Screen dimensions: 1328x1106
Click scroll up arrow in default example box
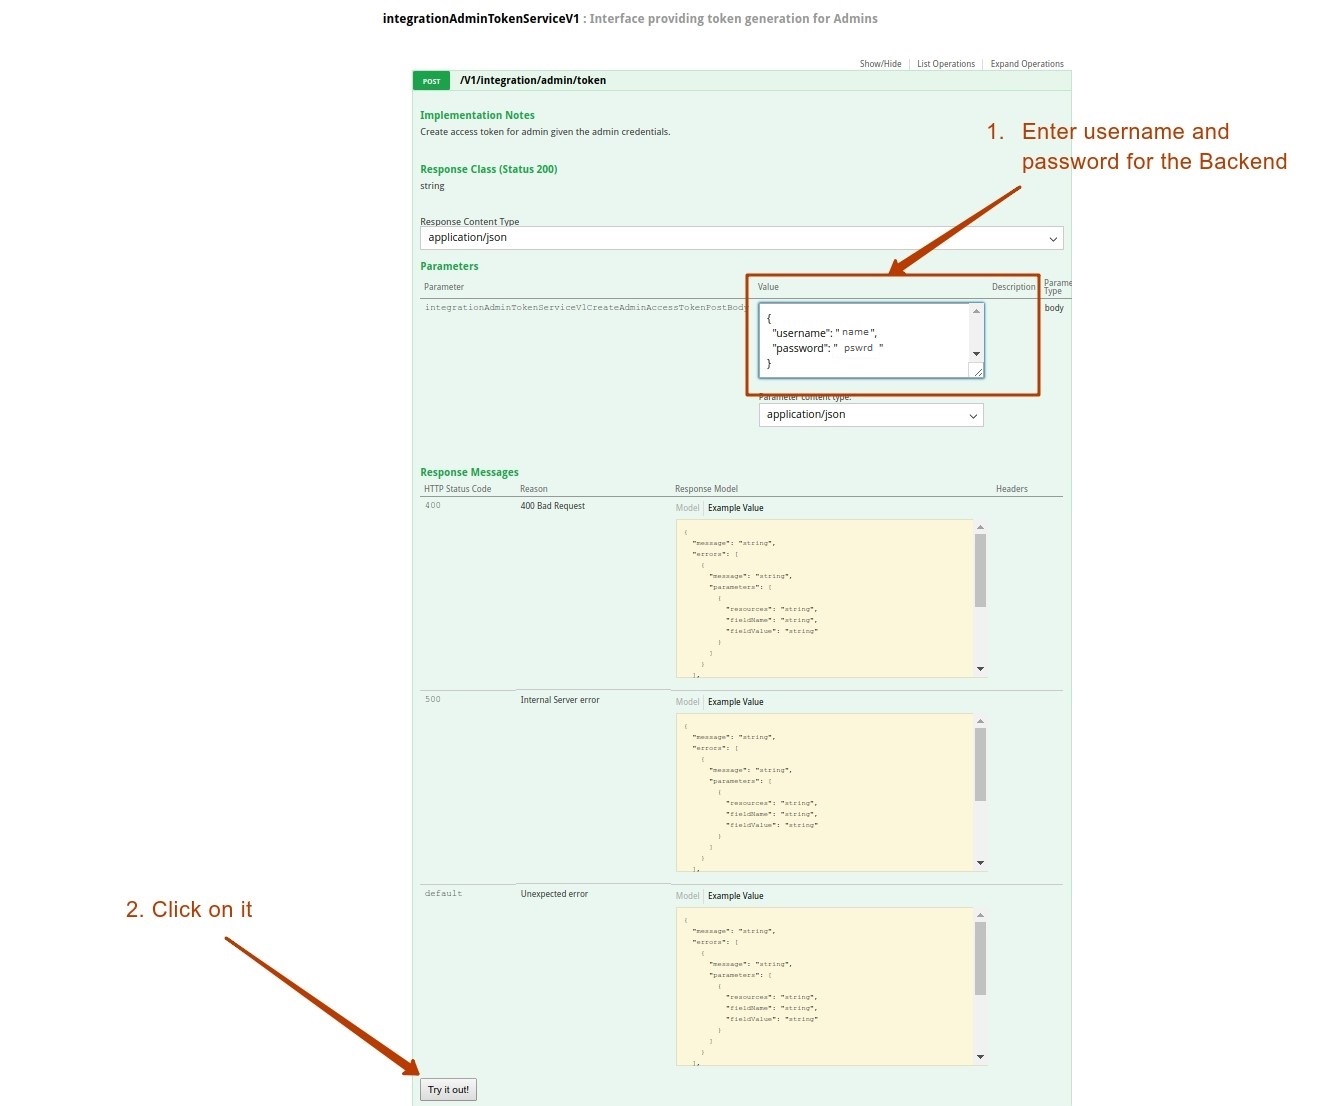[980, 915]
